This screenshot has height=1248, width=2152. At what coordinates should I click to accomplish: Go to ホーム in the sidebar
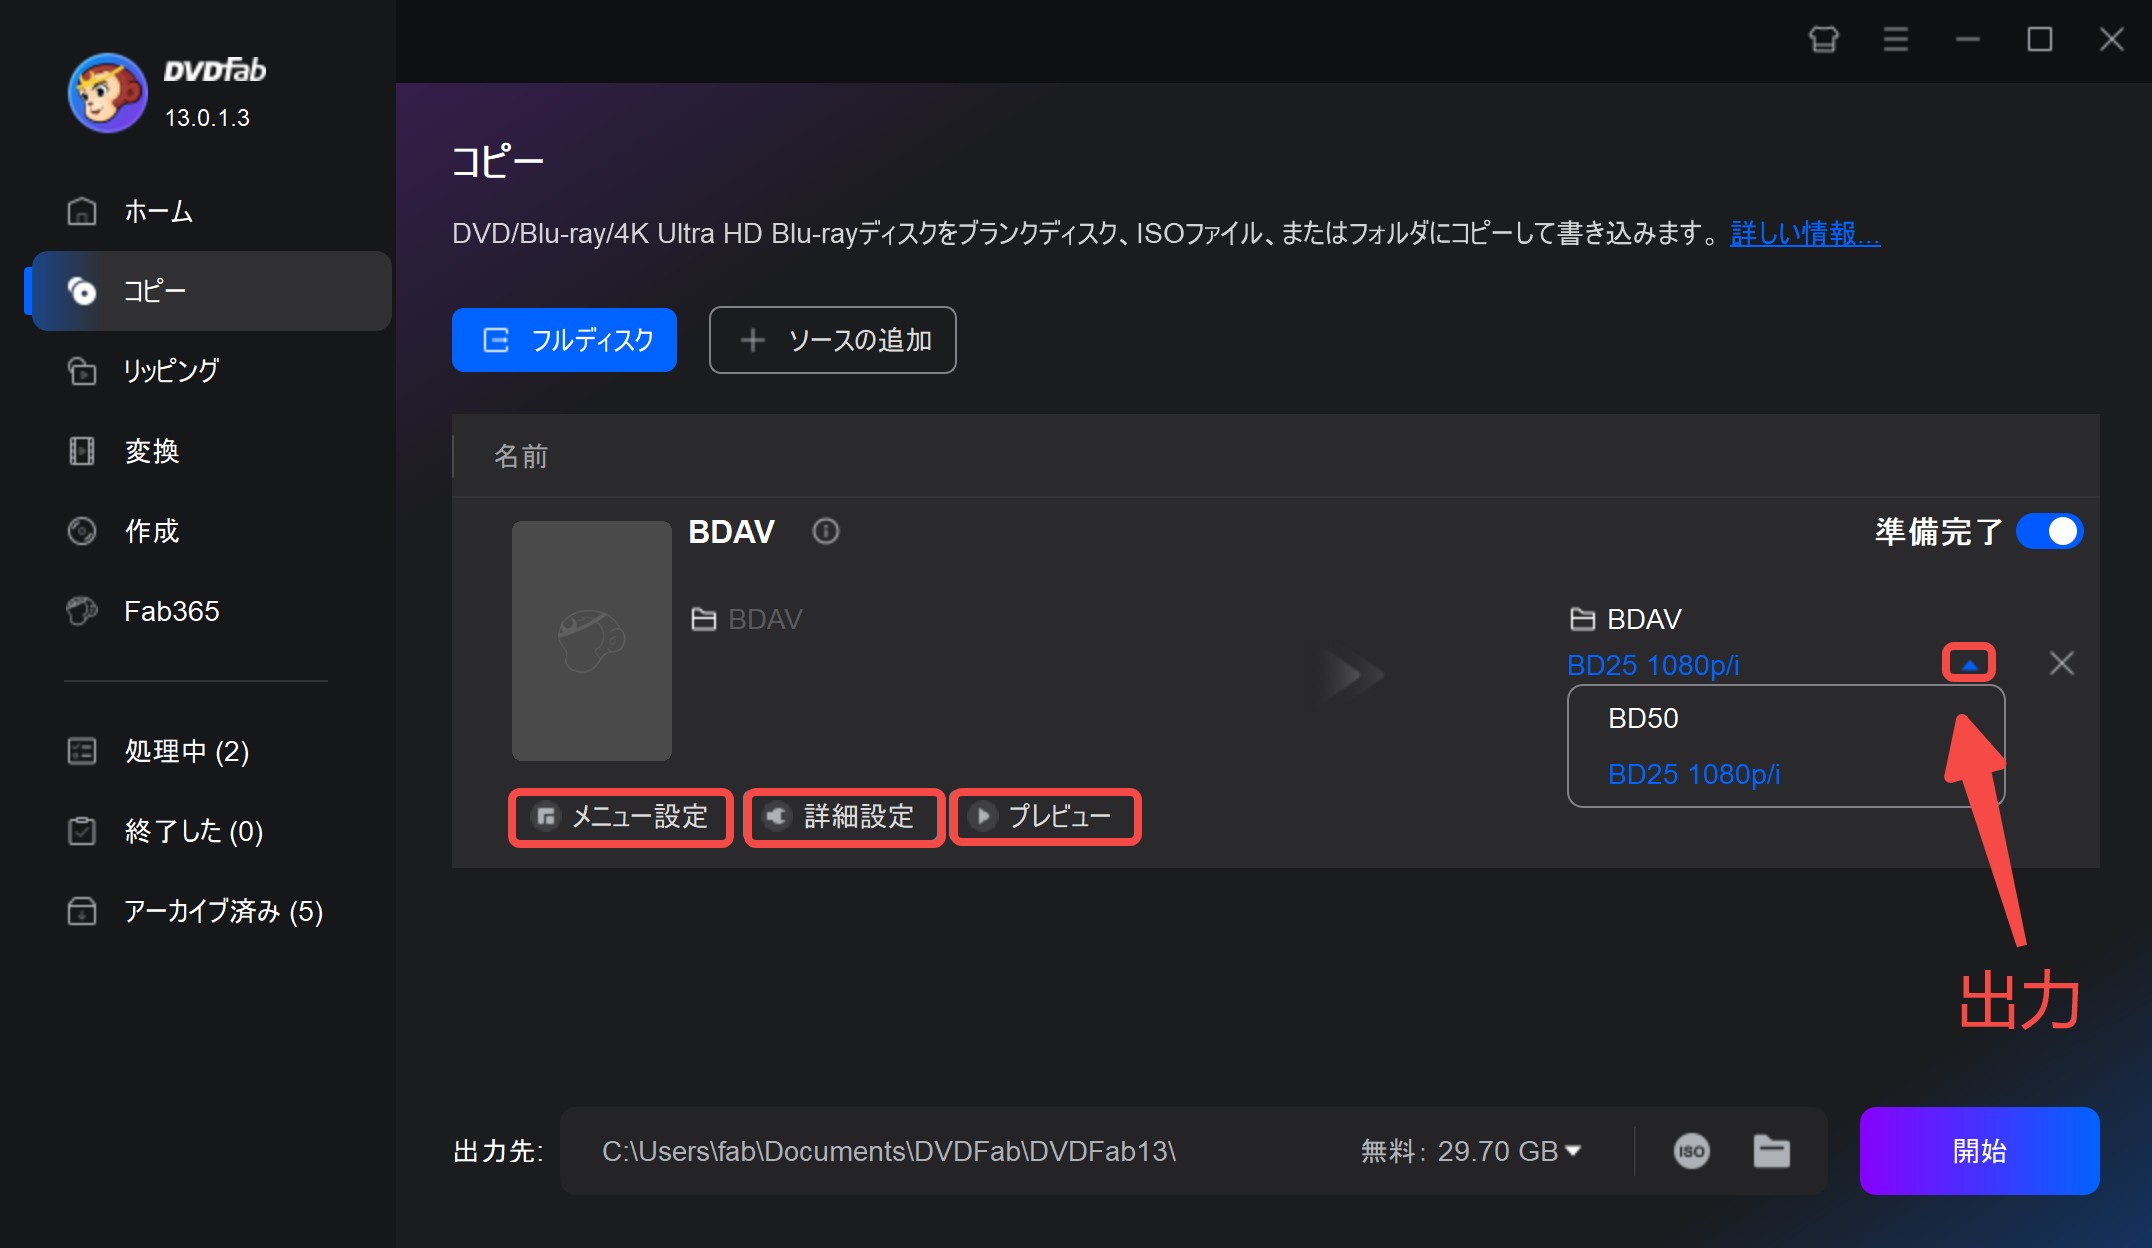click(210, 211)
